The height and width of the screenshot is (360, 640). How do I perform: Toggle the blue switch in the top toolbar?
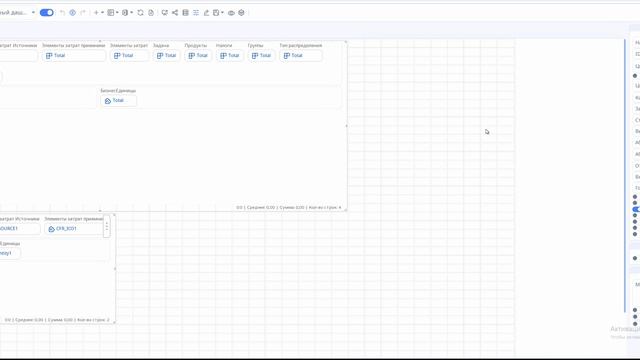(x=47, y=13)
